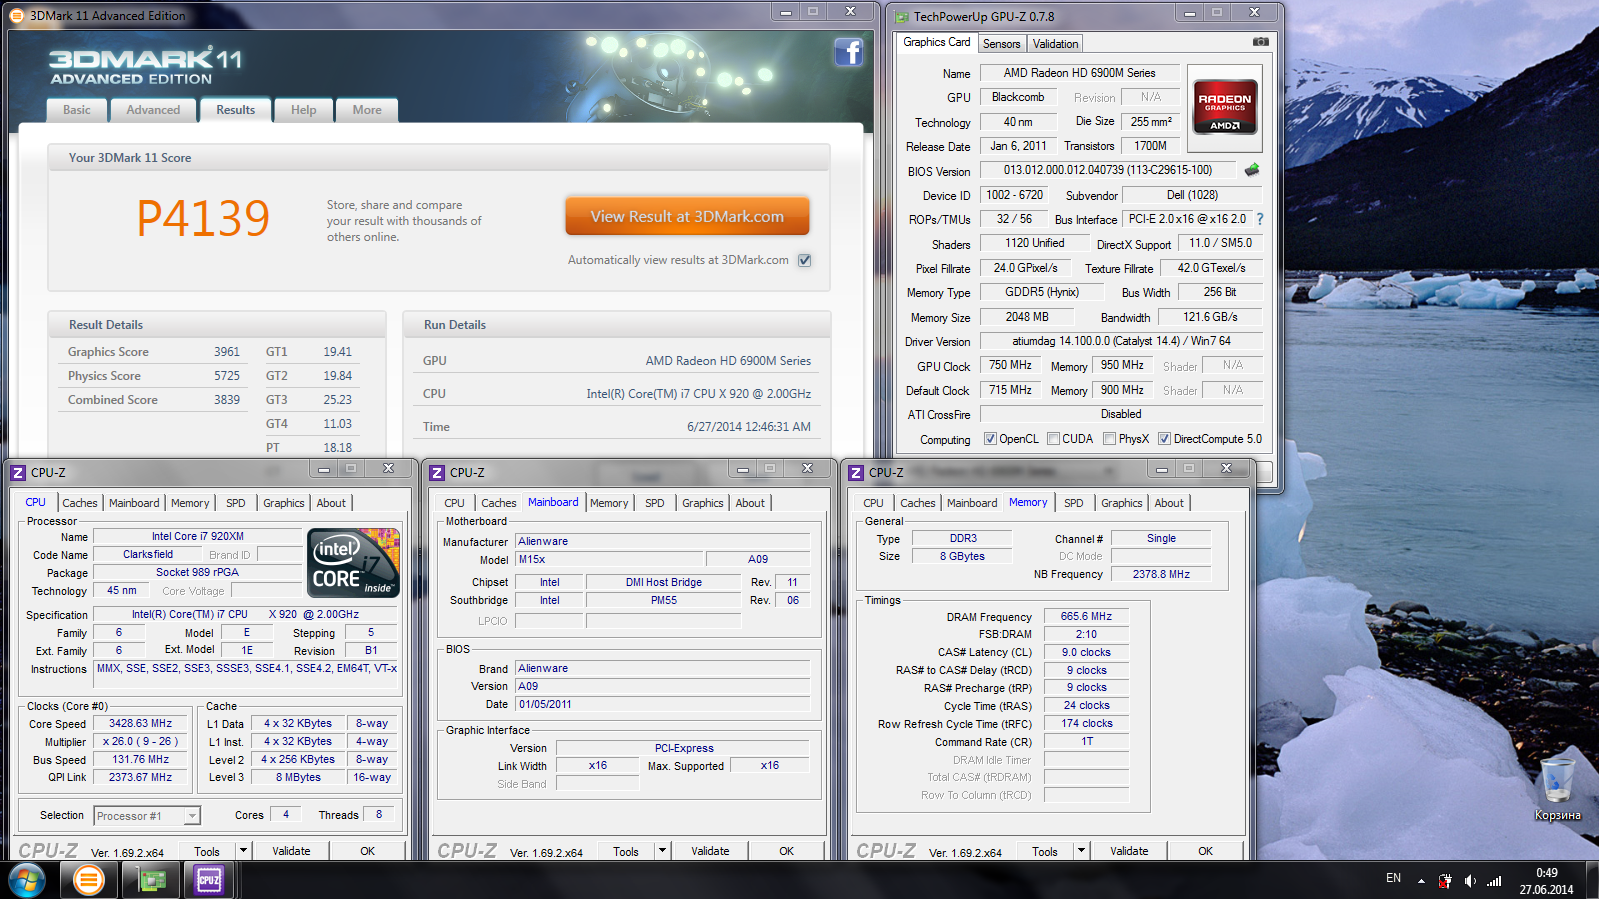Open the Windows Start menu orb
Viewport: 1599px width, 899px height.
[x=27, y=881]
